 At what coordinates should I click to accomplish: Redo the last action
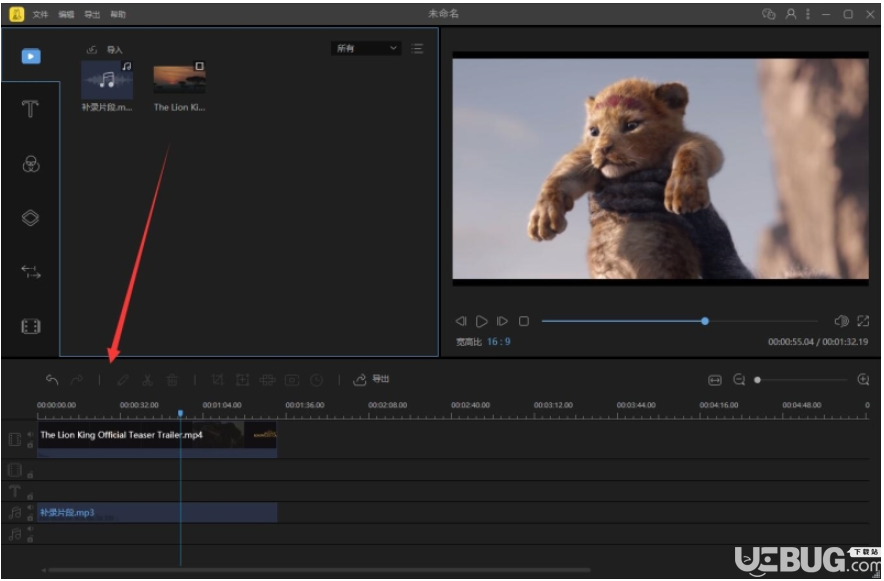coord(77,380)
